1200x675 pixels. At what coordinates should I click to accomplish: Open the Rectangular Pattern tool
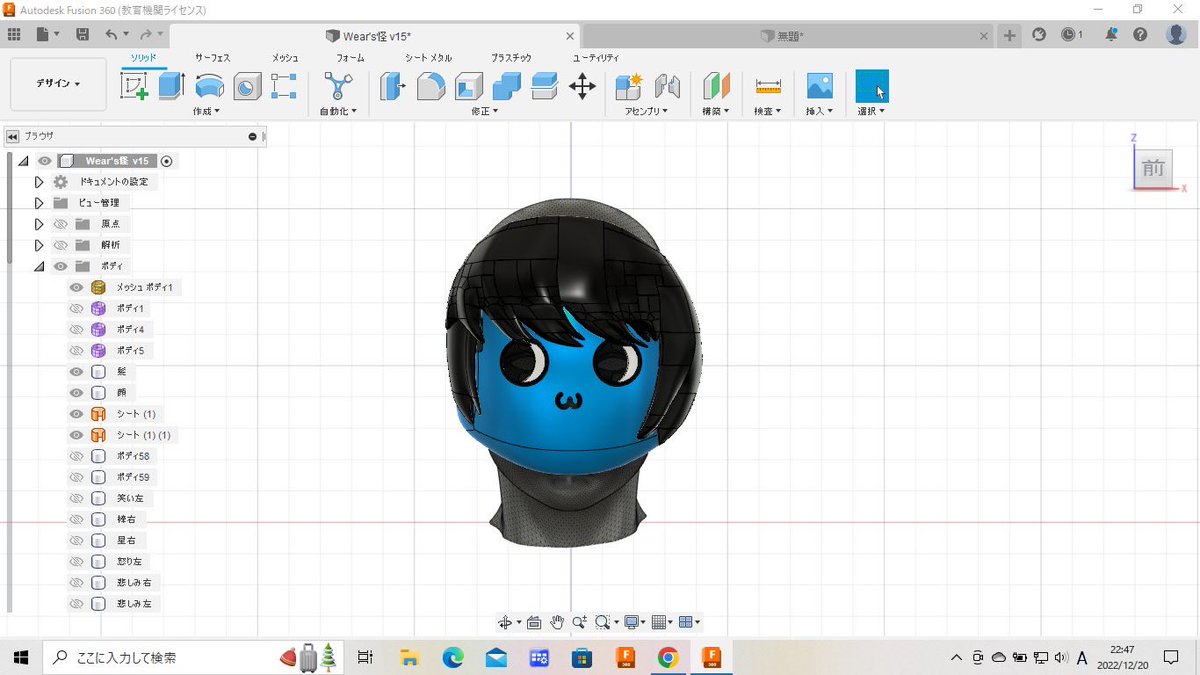pyautogui.click(x=284, y=86)
